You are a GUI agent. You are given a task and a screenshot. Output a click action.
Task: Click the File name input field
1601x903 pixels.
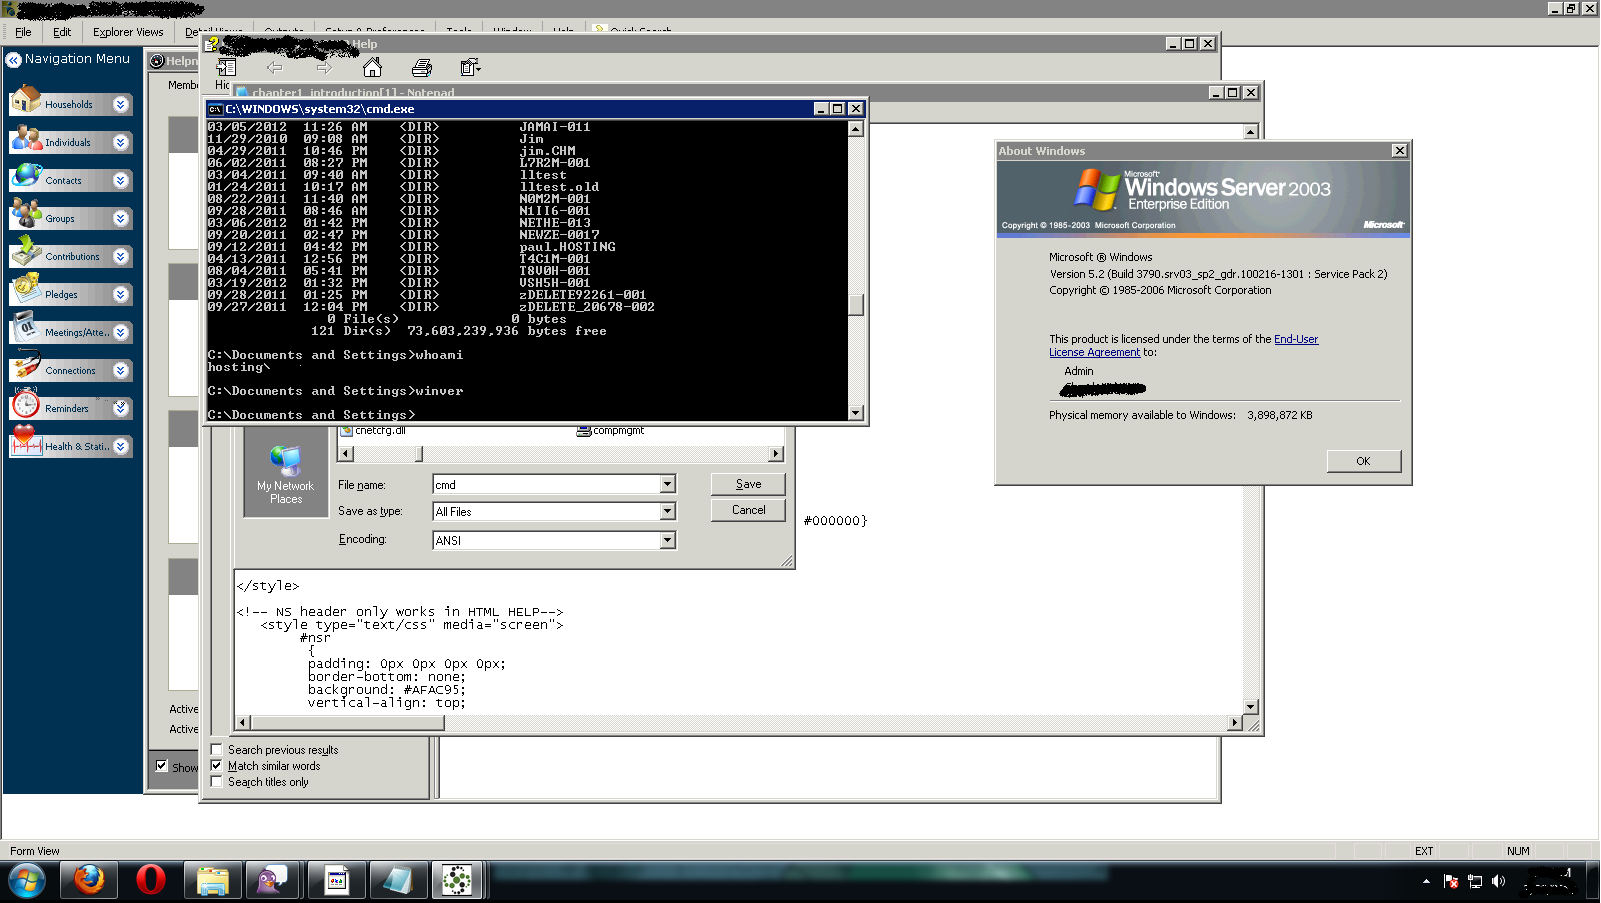pyautogui.click(x=547, y=484)
